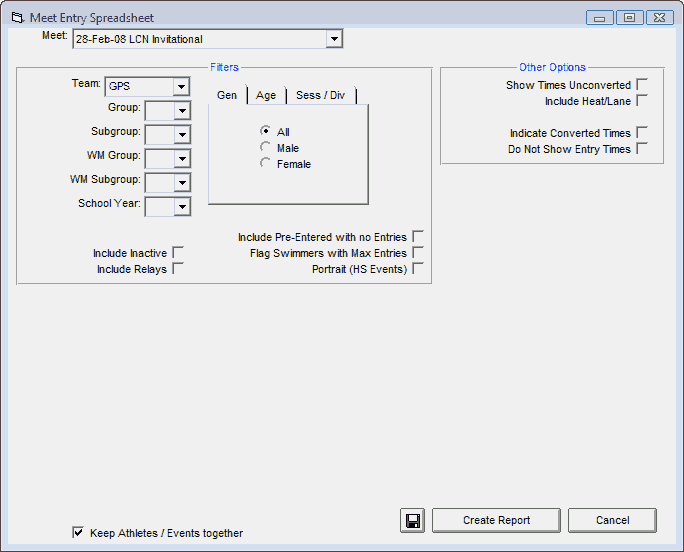The height and width of the screenshot is (552, 684).
Task: Open the Meet selection dropdown
Action: [334, 39]
